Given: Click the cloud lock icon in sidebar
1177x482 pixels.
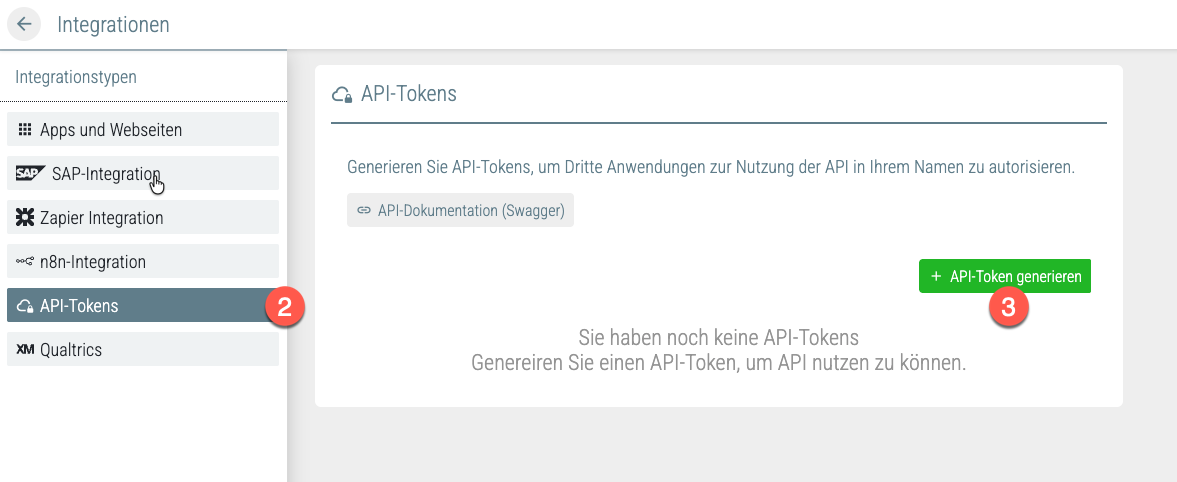Looking at the screenshot, I should coord(25,306).
